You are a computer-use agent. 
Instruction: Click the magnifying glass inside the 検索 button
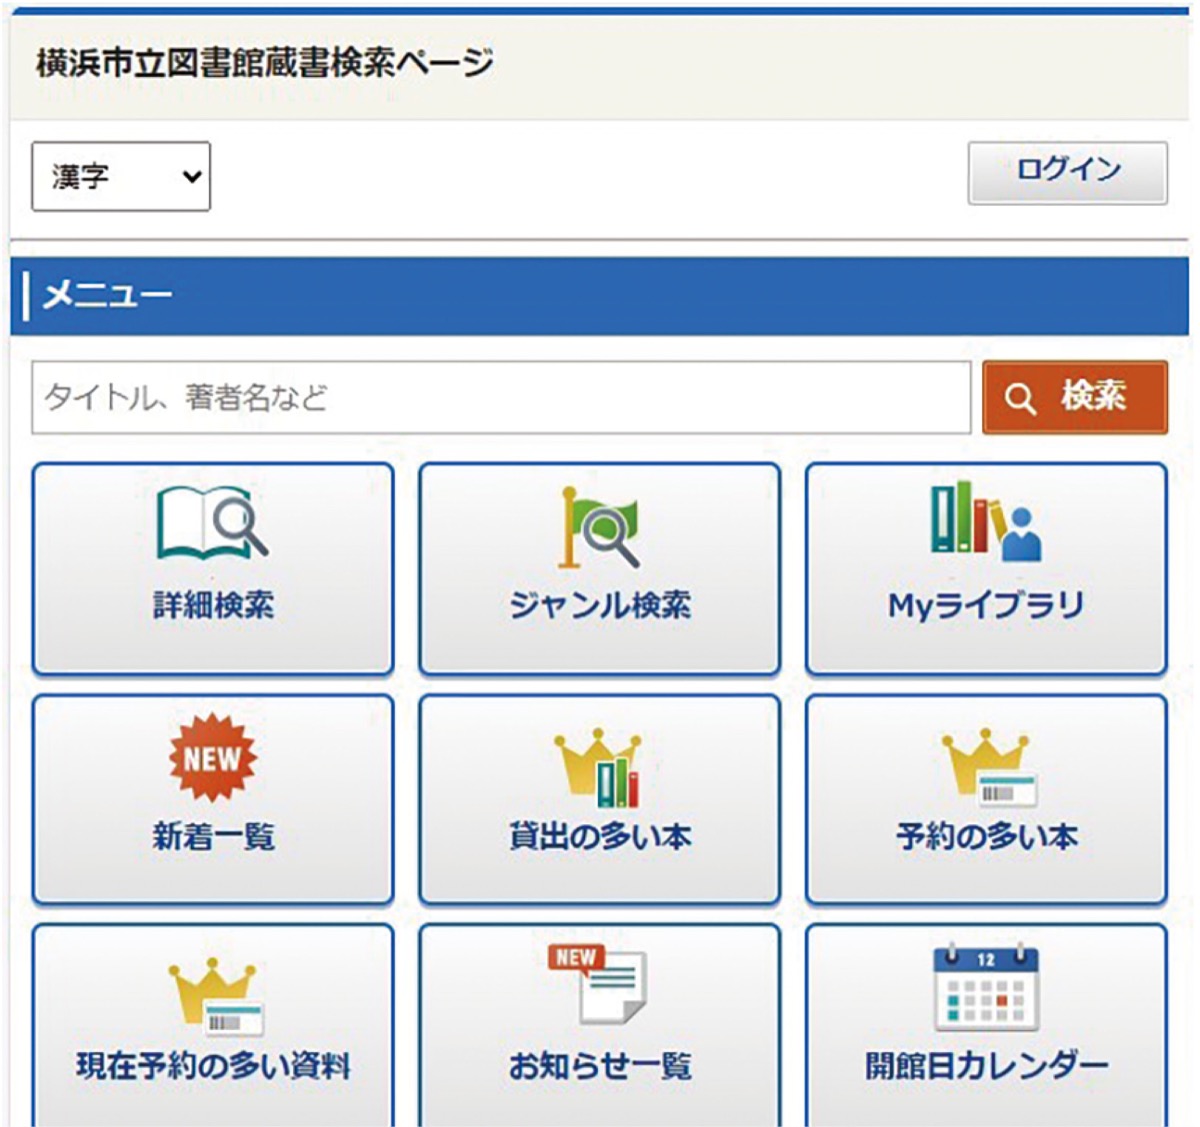pos(1019,399)
